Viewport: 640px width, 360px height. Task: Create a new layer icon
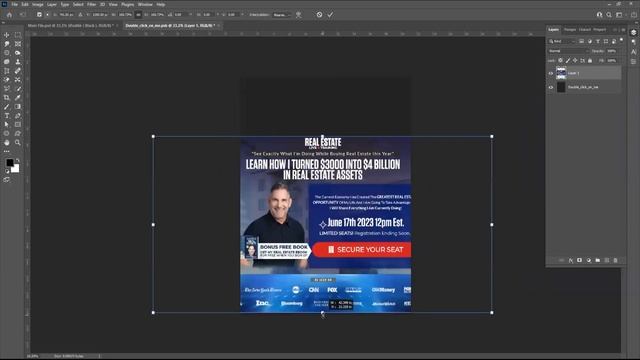pos(607,260)
